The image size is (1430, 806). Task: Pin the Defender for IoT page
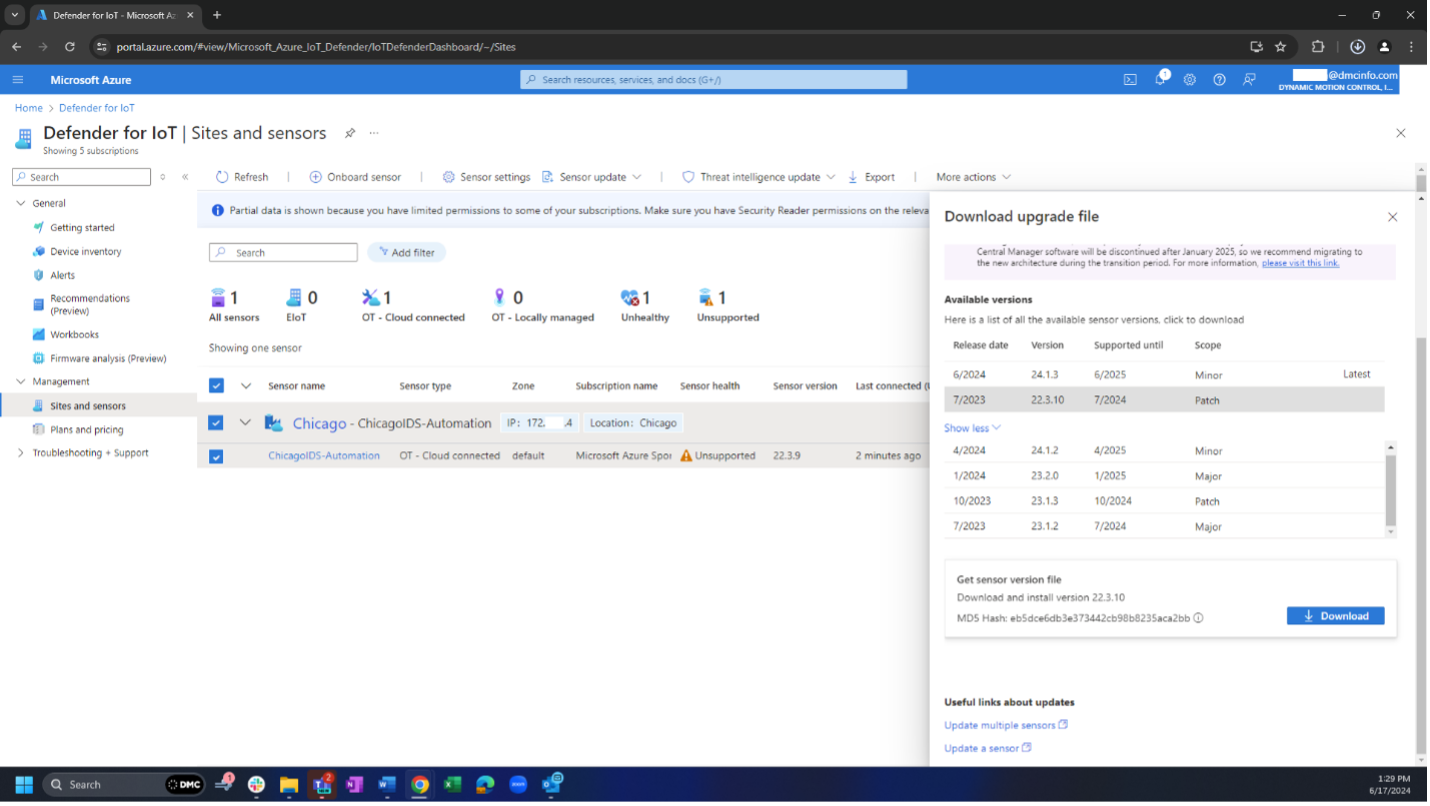coord(350,133)
